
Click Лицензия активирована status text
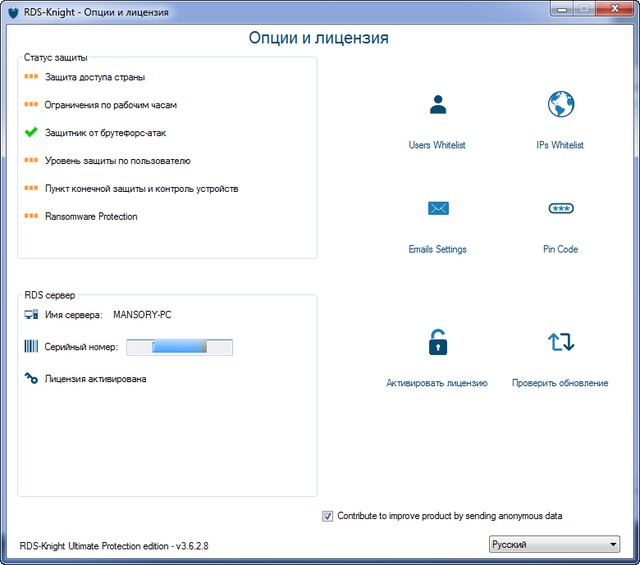[96, 379]
